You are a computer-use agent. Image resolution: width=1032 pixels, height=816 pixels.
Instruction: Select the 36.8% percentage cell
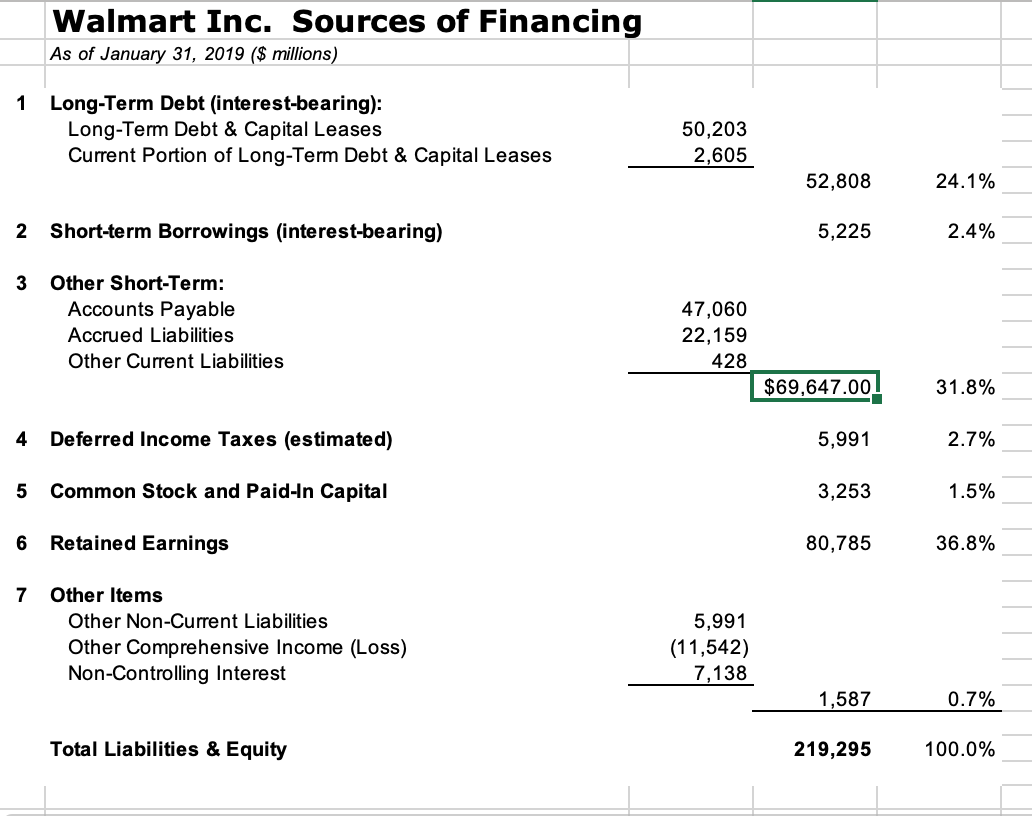(965, 544)
